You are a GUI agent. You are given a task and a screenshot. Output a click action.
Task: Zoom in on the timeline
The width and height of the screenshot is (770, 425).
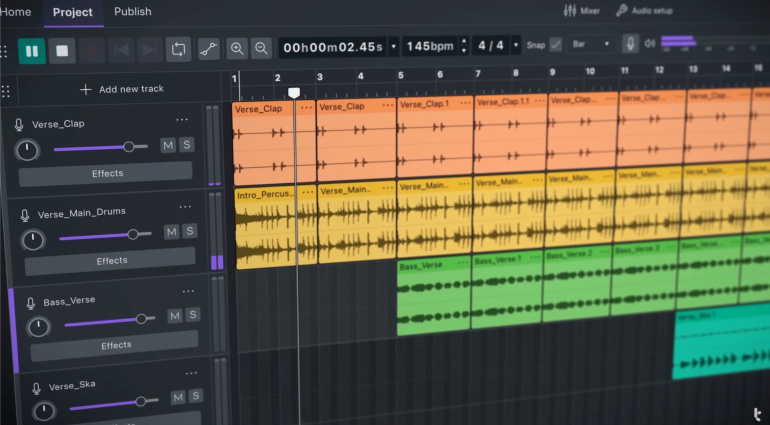click(x=237, y=48)
